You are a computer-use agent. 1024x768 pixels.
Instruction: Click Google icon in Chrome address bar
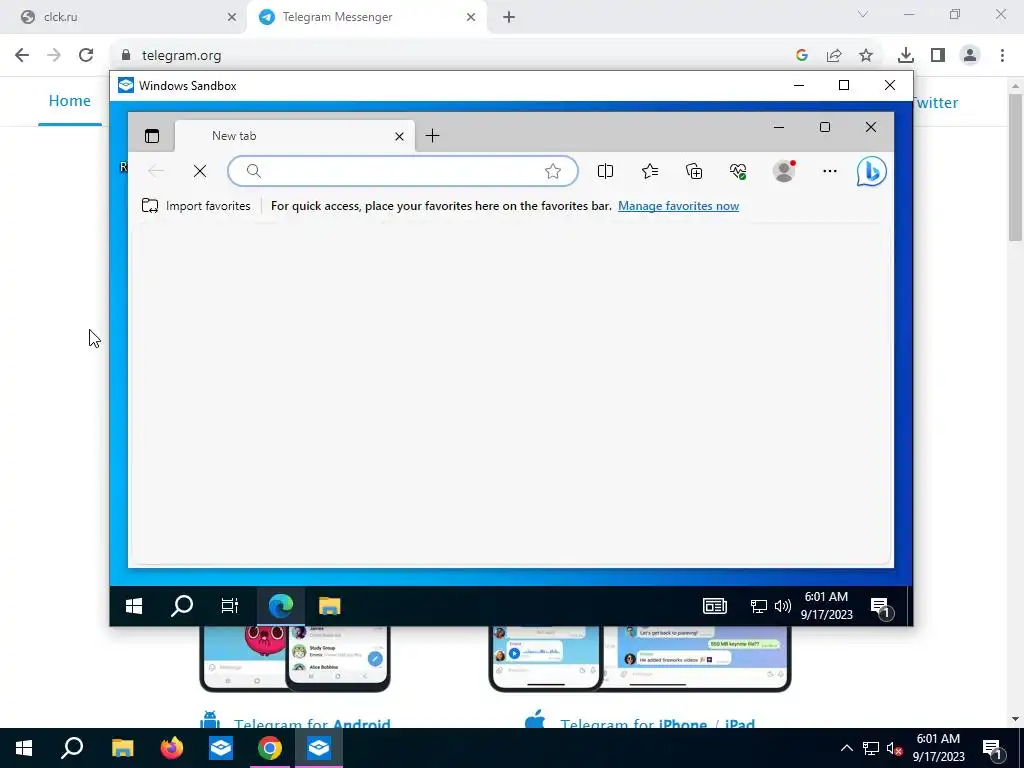coord(802,55)
